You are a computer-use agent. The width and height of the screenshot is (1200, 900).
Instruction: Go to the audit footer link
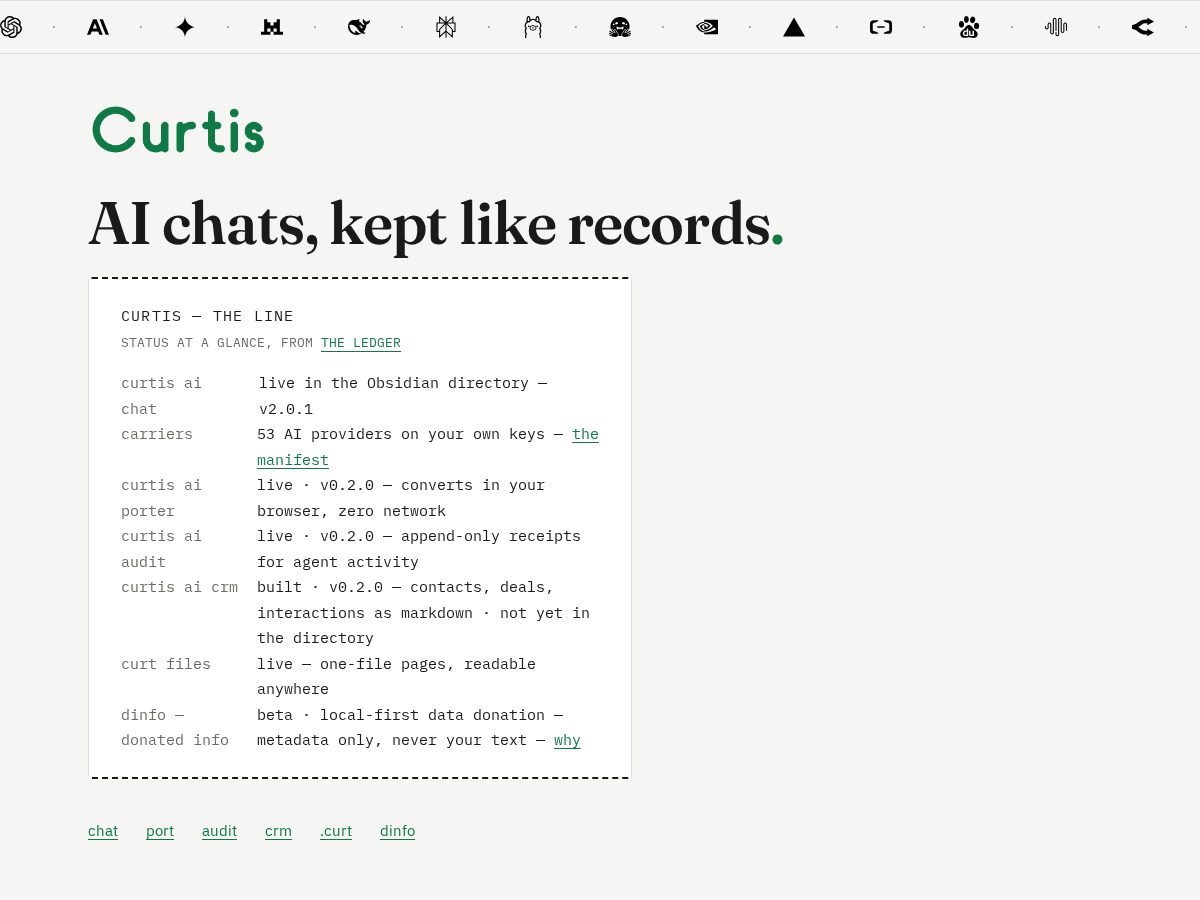tap(219, 831)
